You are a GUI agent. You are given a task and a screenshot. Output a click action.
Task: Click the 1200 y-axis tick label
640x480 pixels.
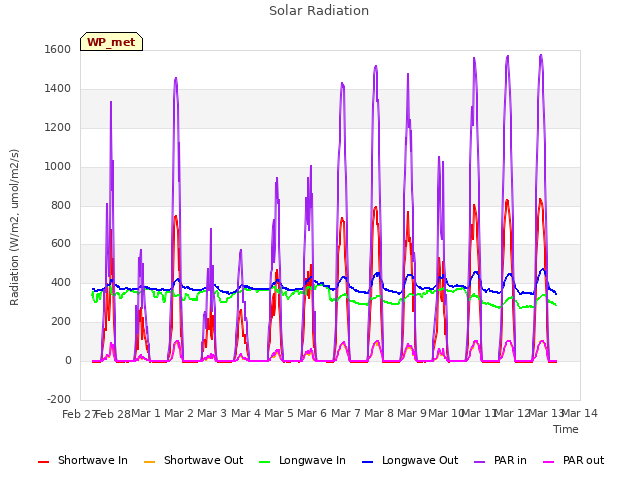[58, 127]
